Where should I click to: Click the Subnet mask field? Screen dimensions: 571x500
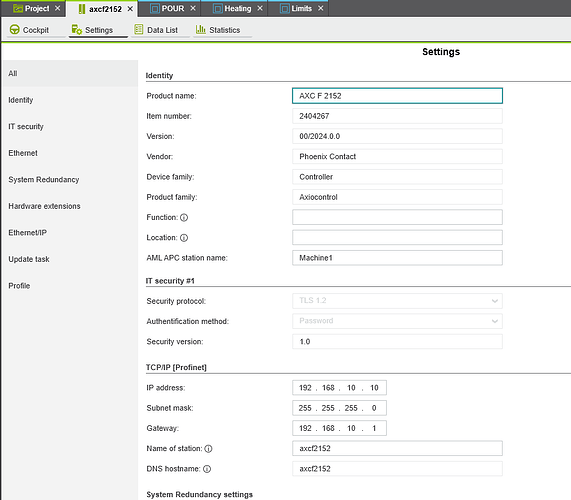(339, 408)
